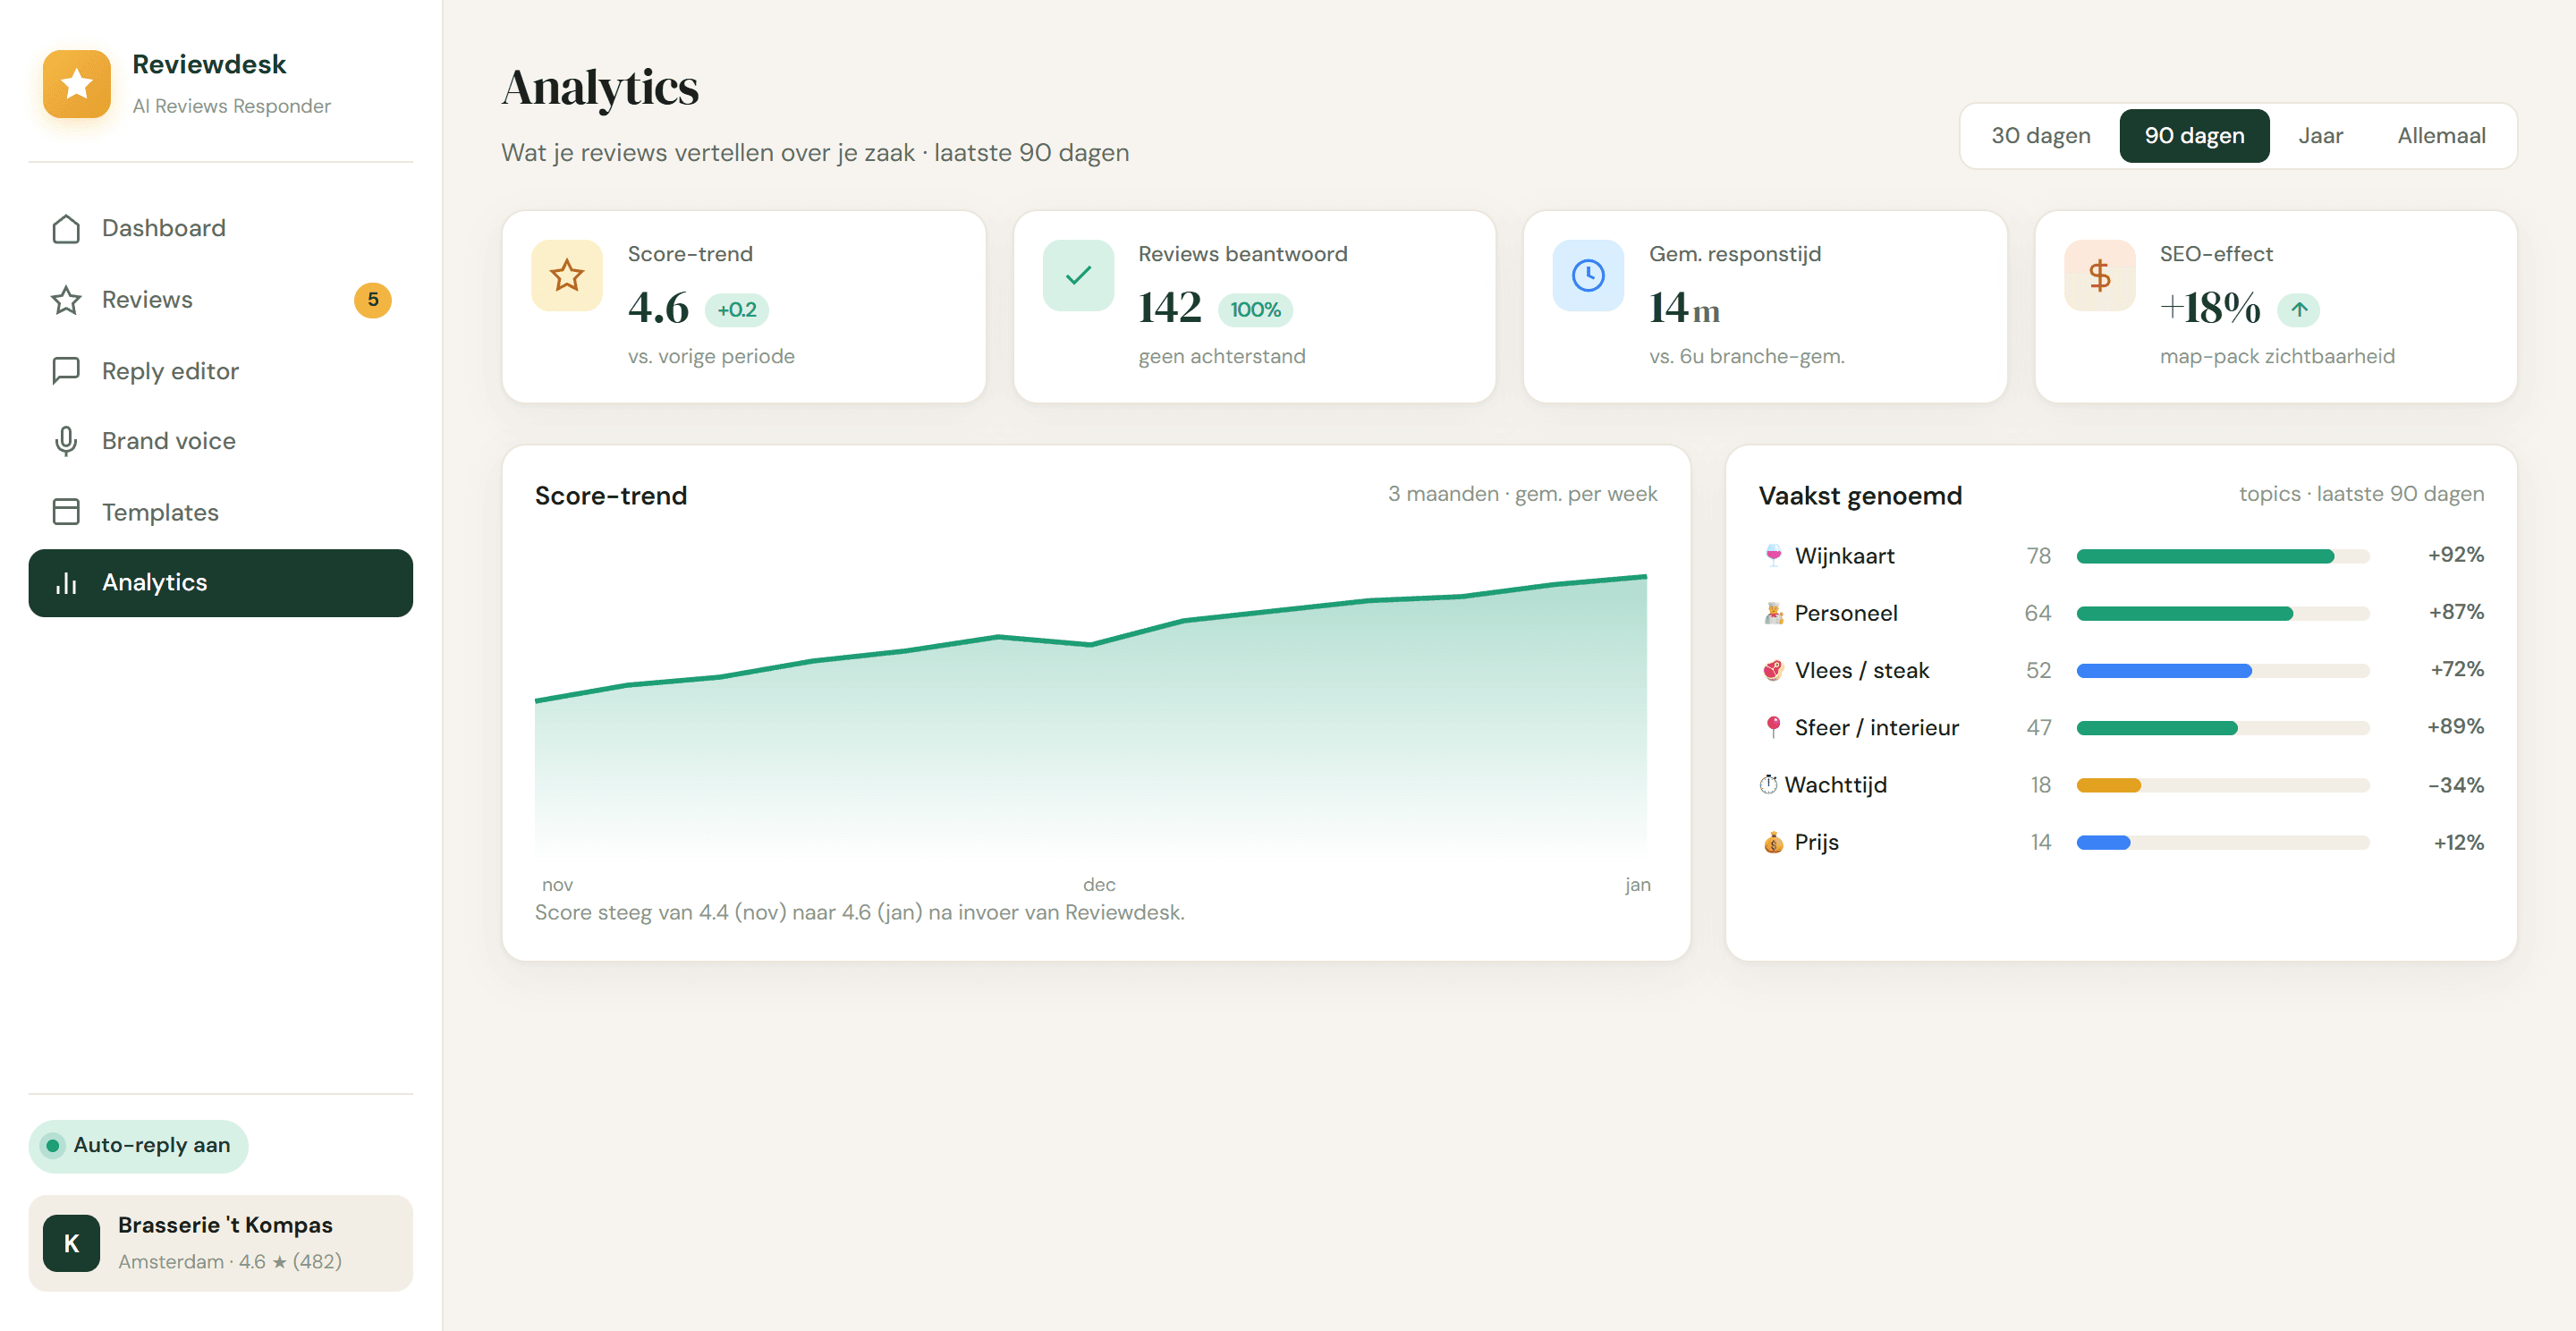2576x1331 pixels.
Task: Toggle the Auto-reply aan switch
Action: tap(139, 1146)
